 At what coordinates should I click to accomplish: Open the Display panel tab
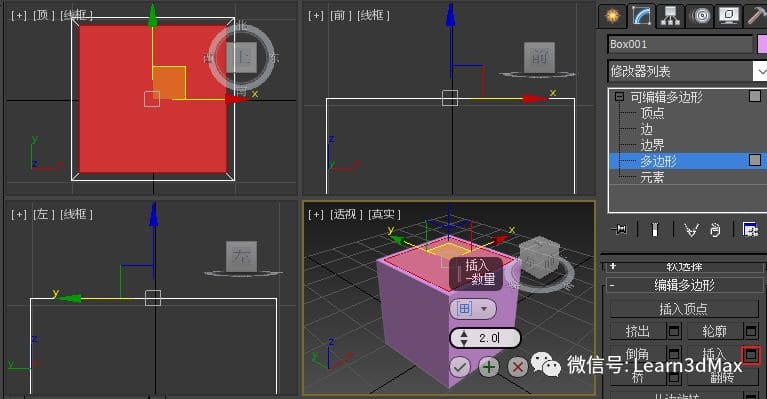coord(729,16)
